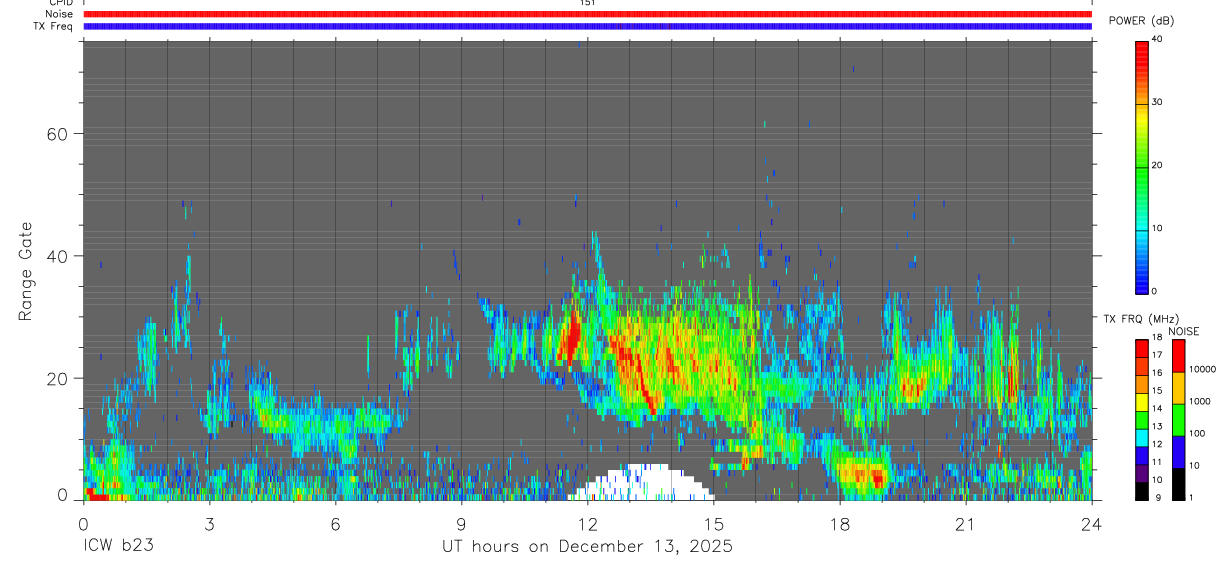The image size is (1228, 567).
Task: Select the 'TX Freq' row label
Action: point(53,26)
